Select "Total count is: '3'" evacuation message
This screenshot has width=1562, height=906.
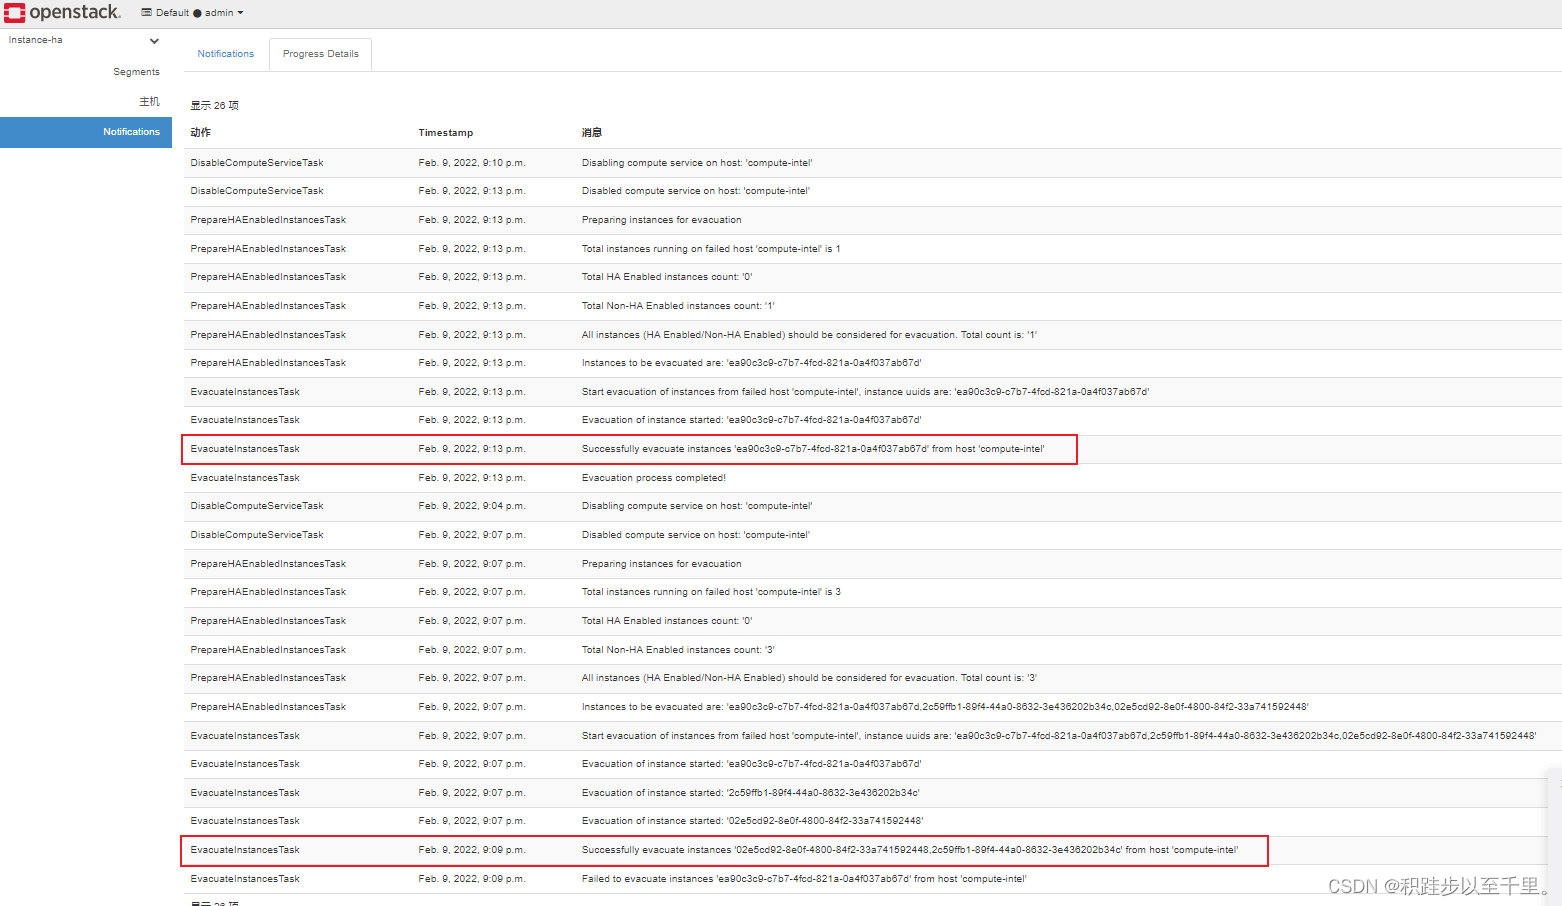[809, 678]
